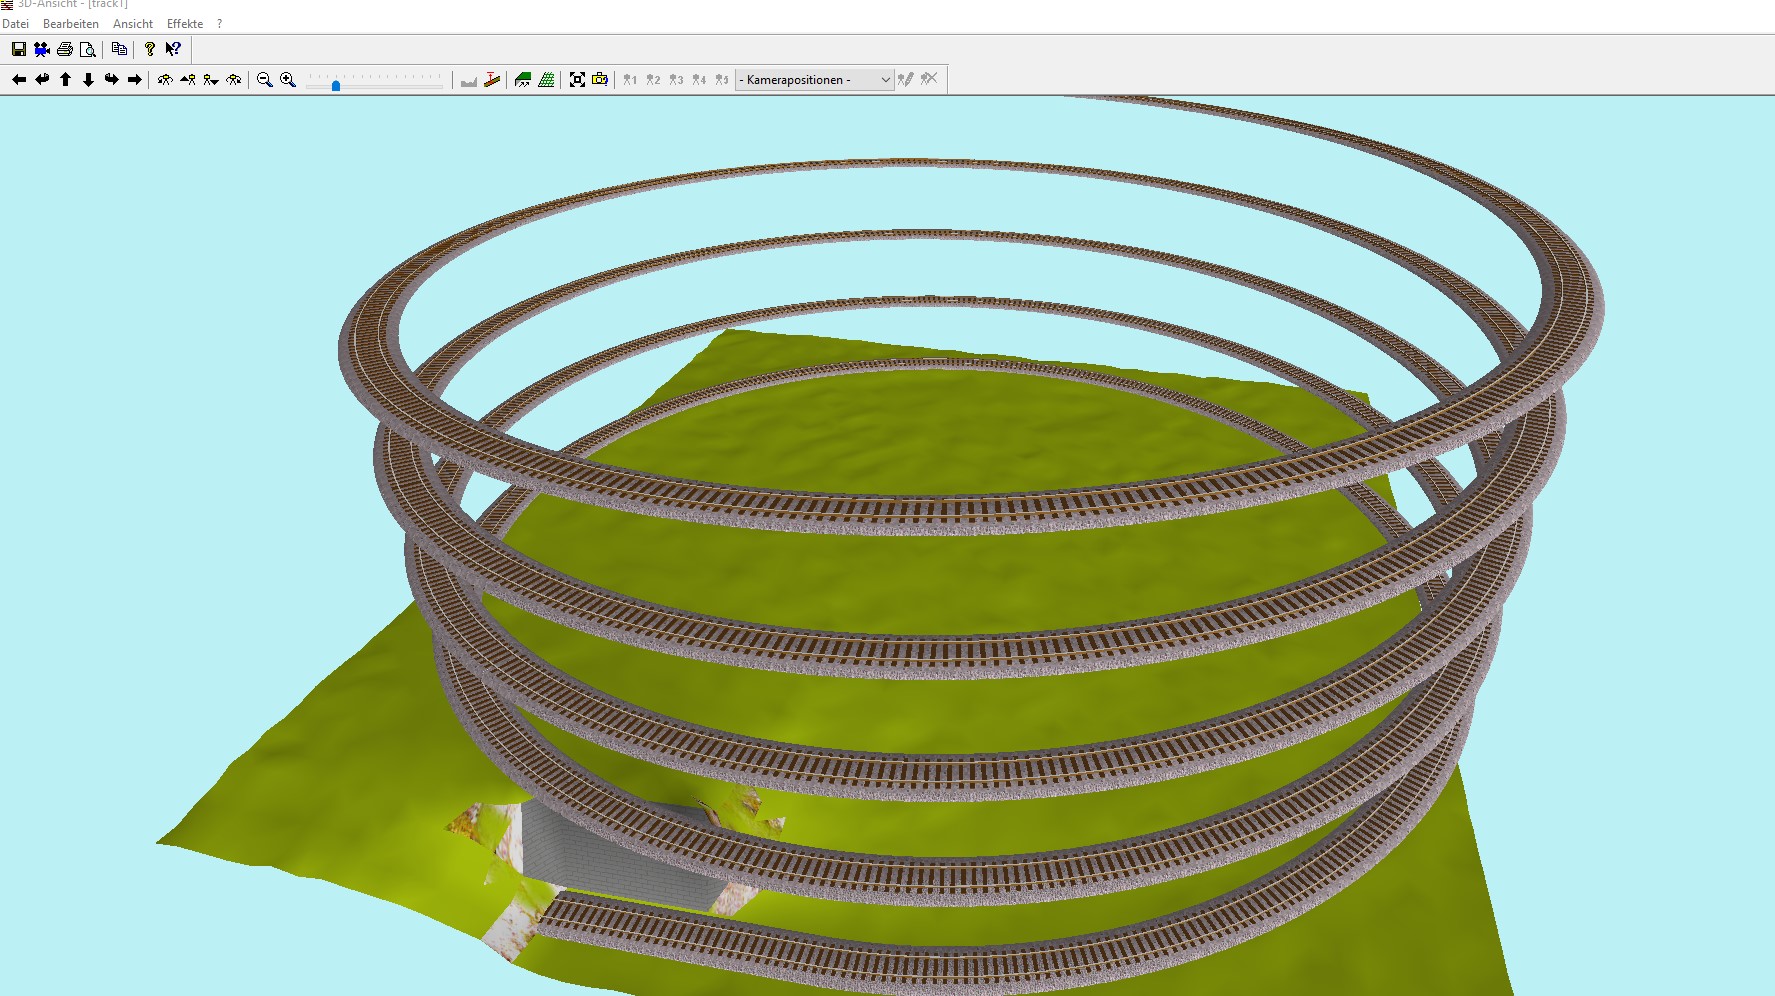Toggle the track gradient height display icon
Screen dimensions: 1775x996
click(x=491, y=80)
